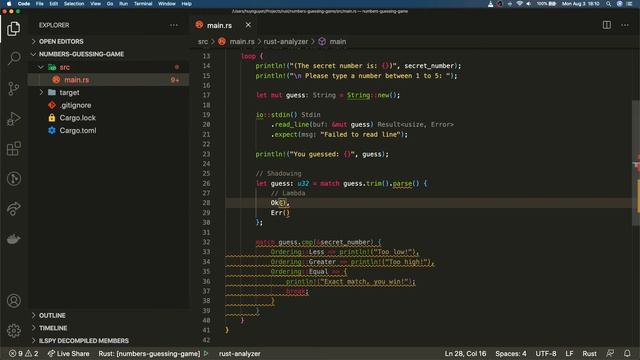Change end of line sequence LF
This screenshot has width=640, height=360.
point(569,353)
